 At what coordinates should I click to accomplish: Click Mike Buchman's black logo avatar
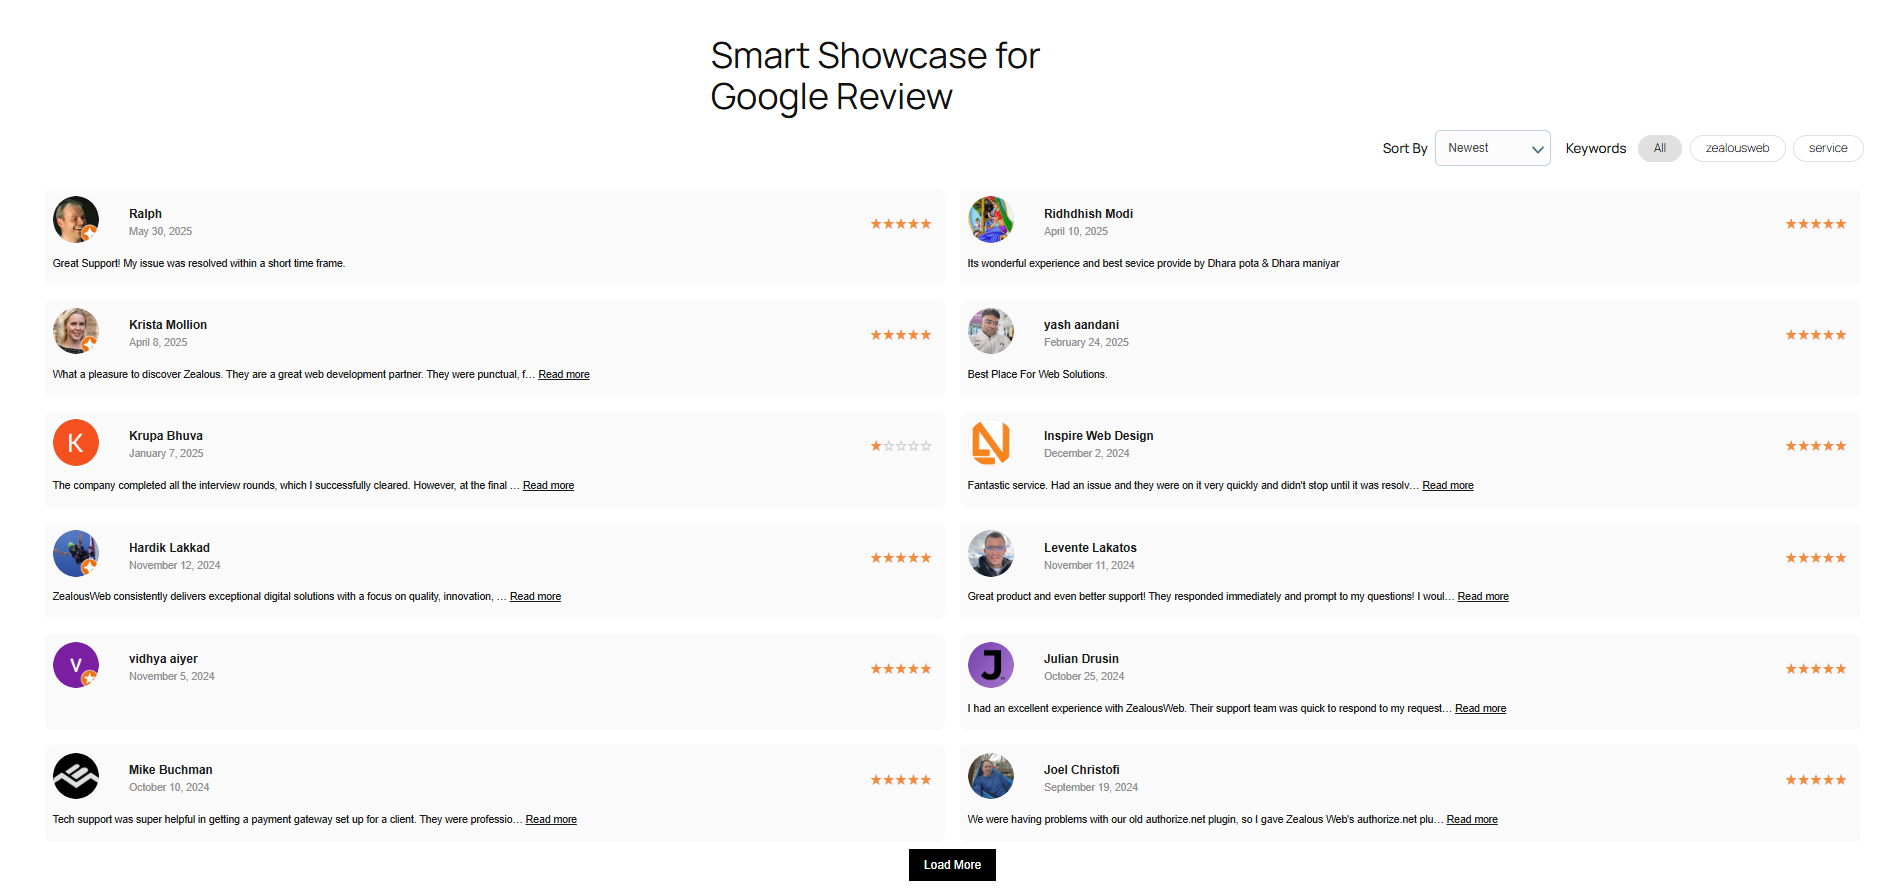tap(76, 776)
